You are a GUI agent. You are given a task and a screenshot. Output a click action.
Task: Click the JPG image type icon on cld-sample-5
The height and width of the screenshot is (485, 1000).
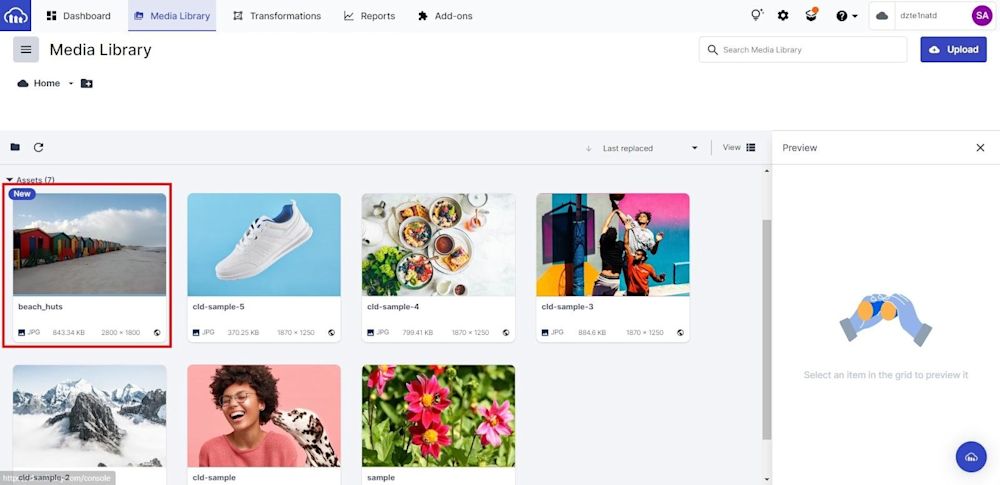pyautogui.click(x=196, y=332)
